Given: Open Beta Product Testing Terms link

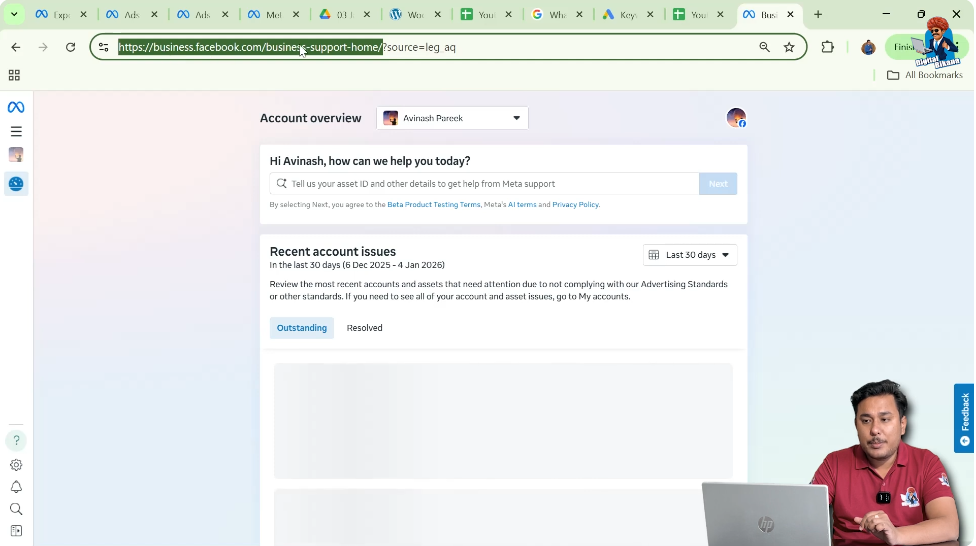Looking at the screenshot, I should point(434,205).
